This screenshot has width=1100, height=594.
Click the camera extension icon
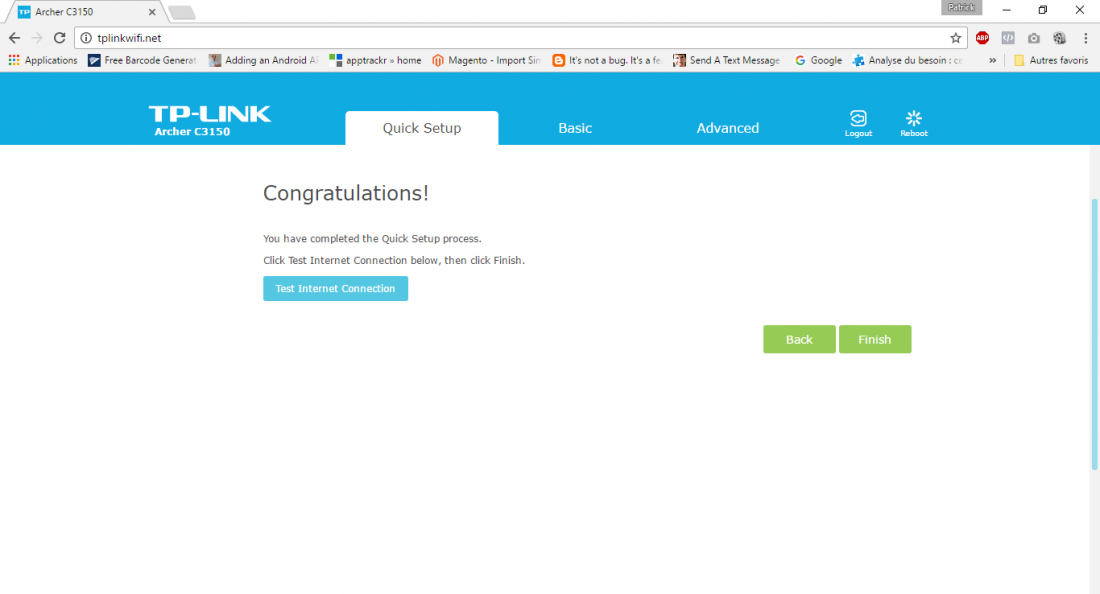coord(1034,38)
